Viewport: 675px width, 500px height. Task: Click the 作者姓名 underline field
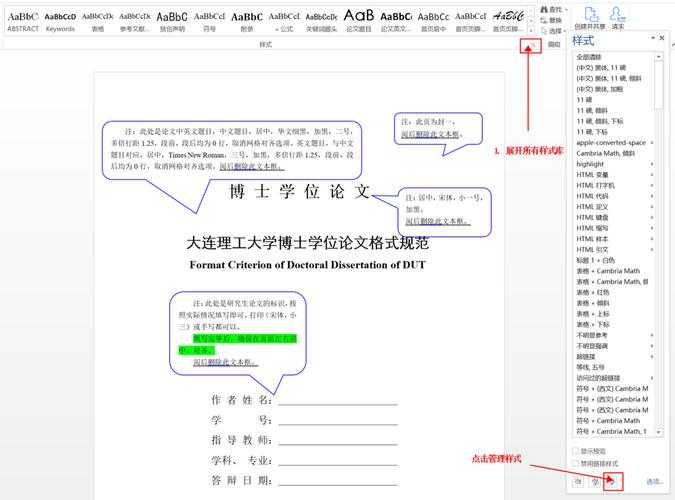pos(338,401)
